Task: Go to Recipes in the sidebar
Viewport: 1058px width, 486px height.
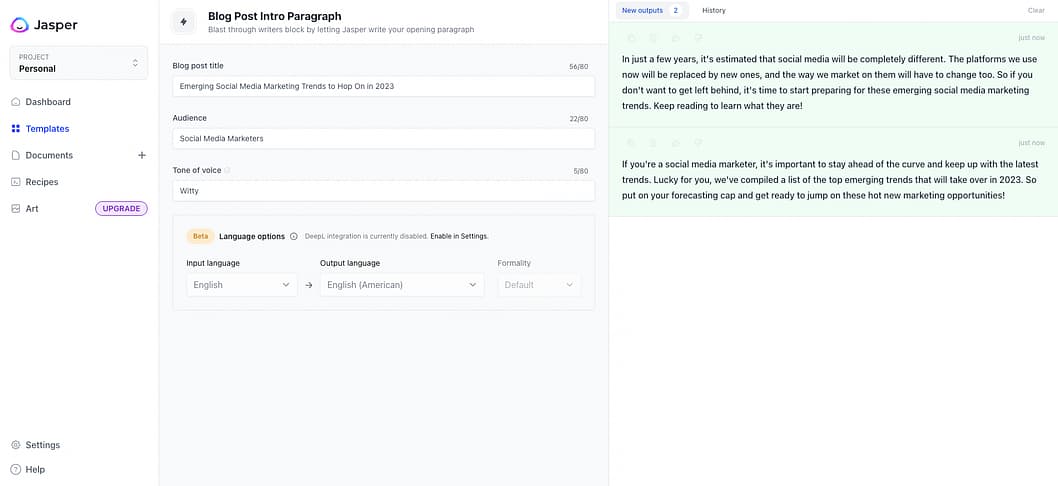Action: pos(41,182)
